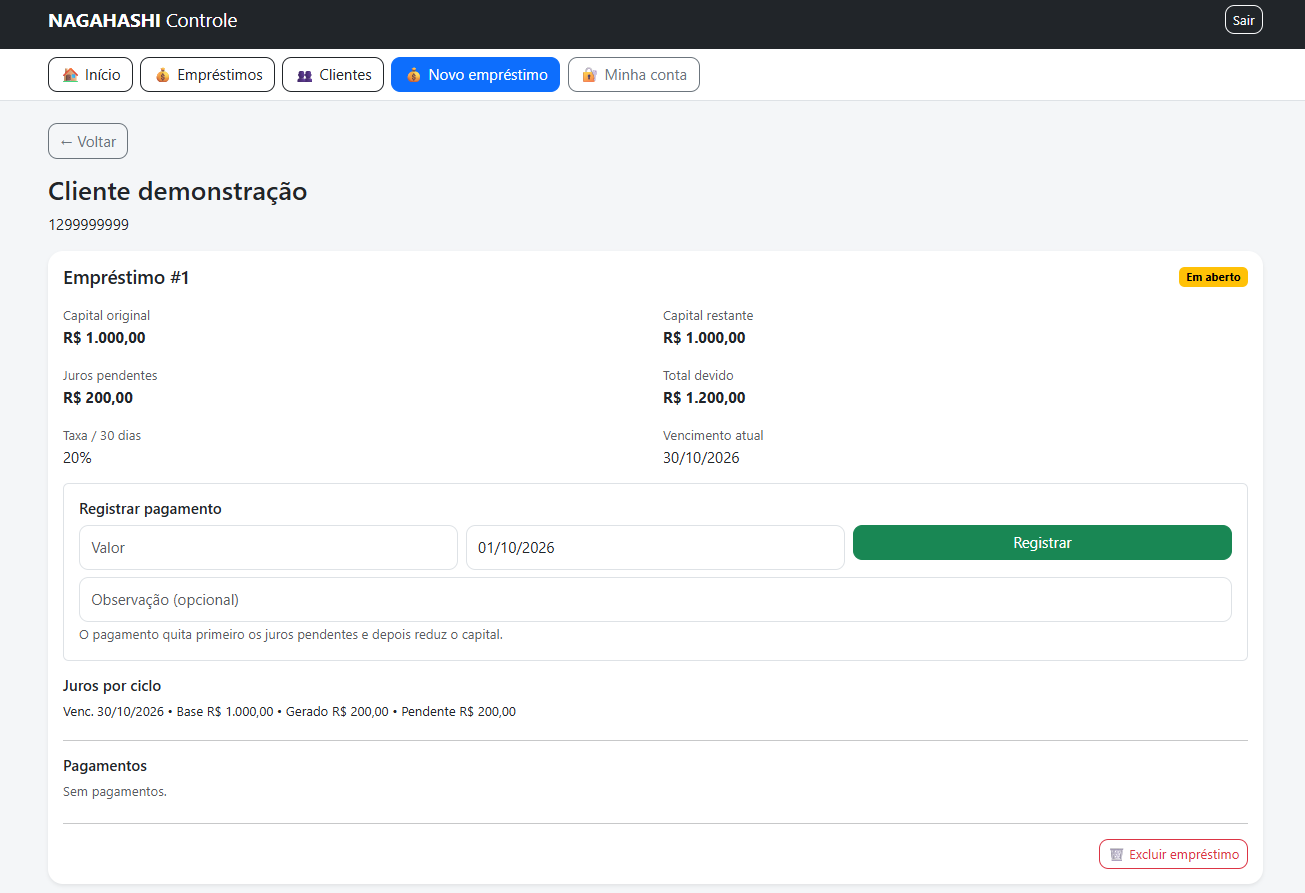Click the Juros pendentes value R$ 200,00
This screenshot has width=1305, height=893.
click(x=98, y=398)
